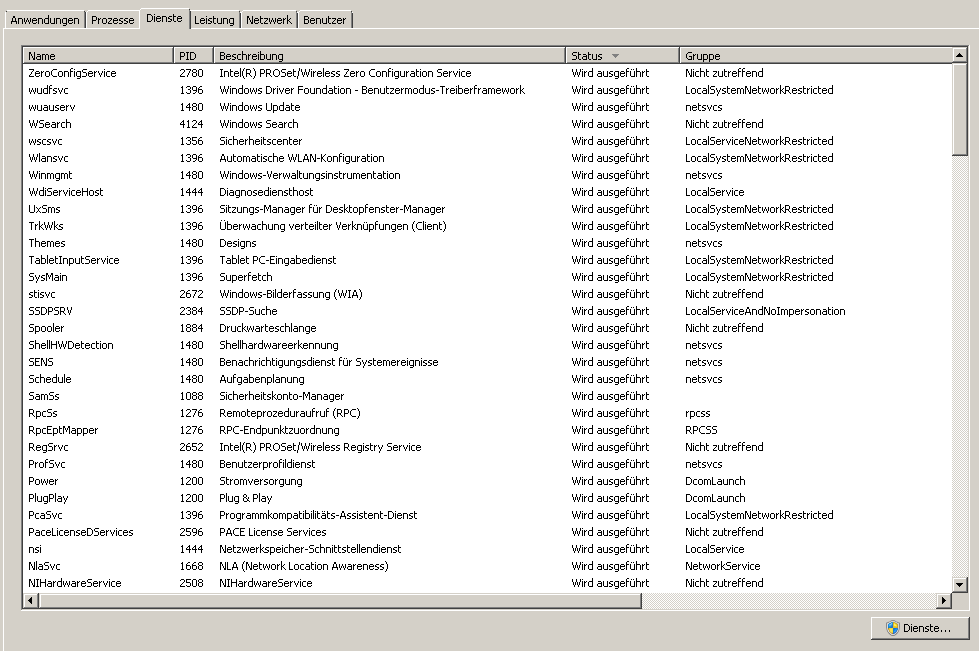
Task: Select the Dienste tab
Action: [x=164, y=18]
